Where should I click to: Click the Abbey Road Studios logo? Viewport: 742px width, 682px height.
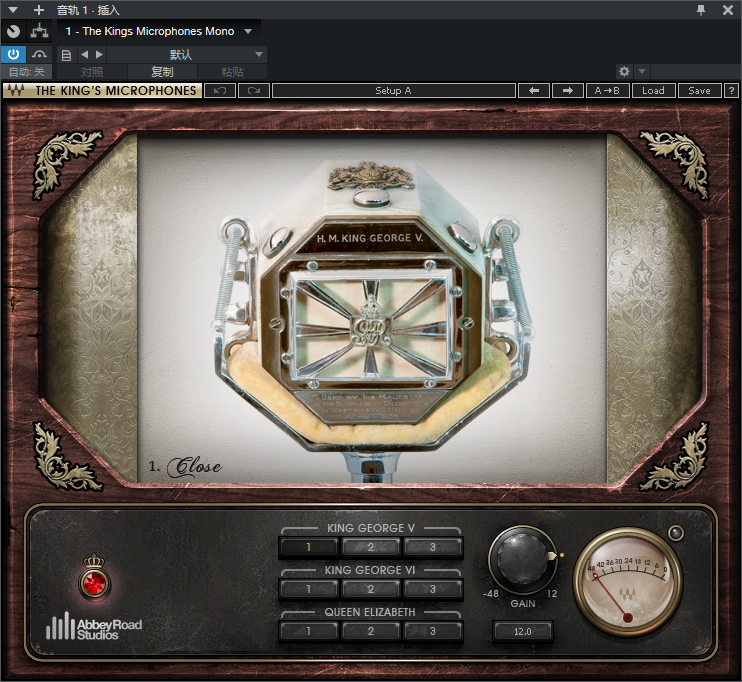[94, 626]
